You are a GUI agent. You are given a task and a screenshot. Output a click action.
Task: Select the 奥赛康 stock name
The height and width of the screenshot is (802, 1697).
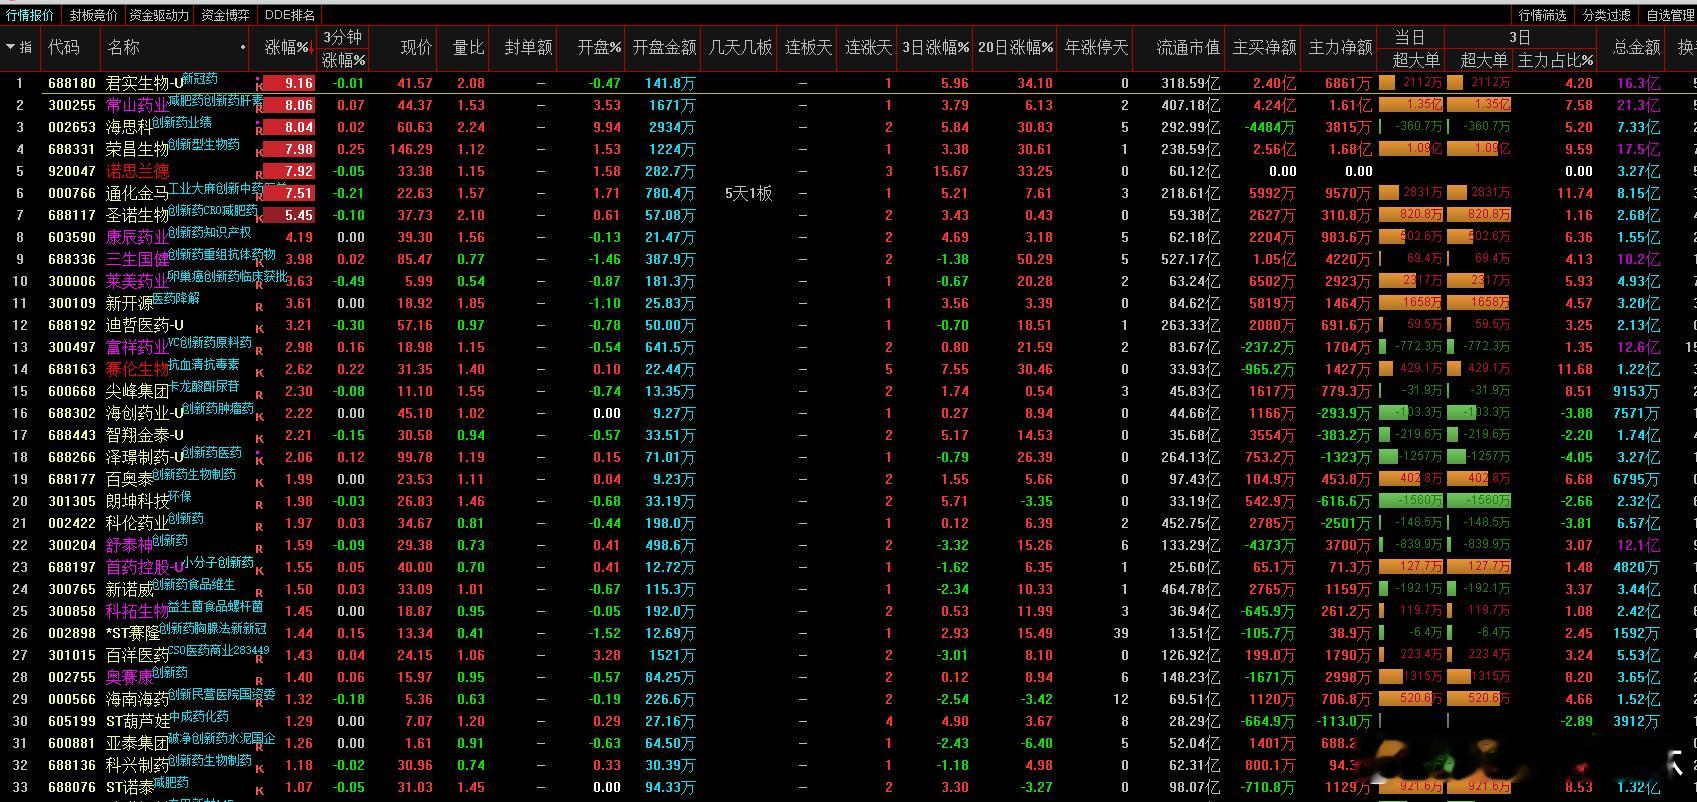130,677
